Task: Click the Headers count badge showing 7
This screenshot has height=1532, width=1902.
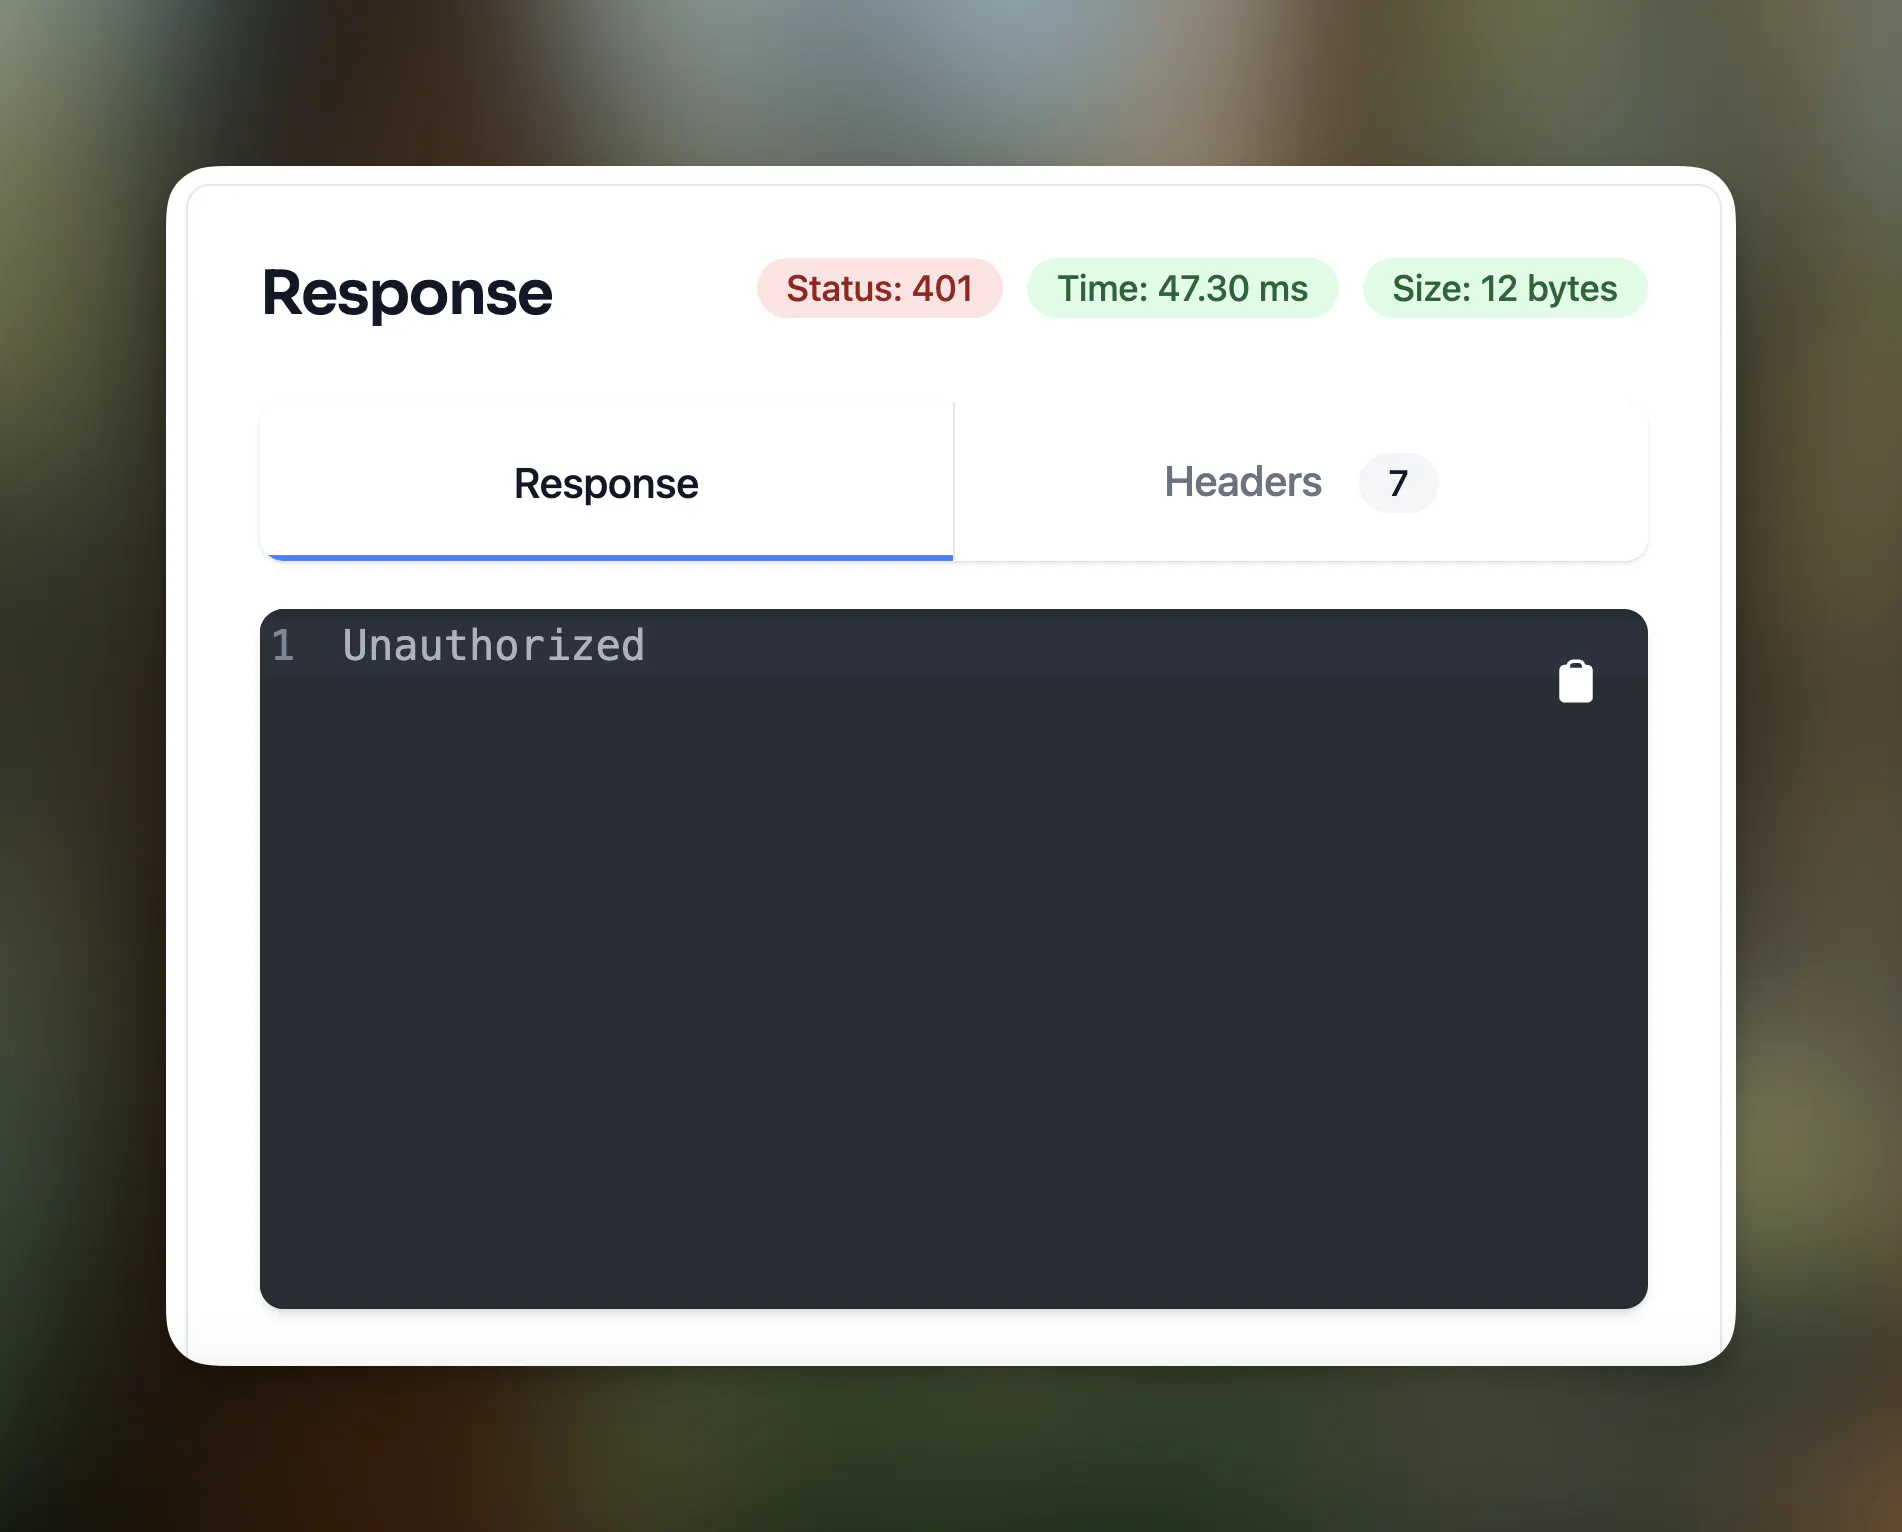Action: coord(1398,483)
